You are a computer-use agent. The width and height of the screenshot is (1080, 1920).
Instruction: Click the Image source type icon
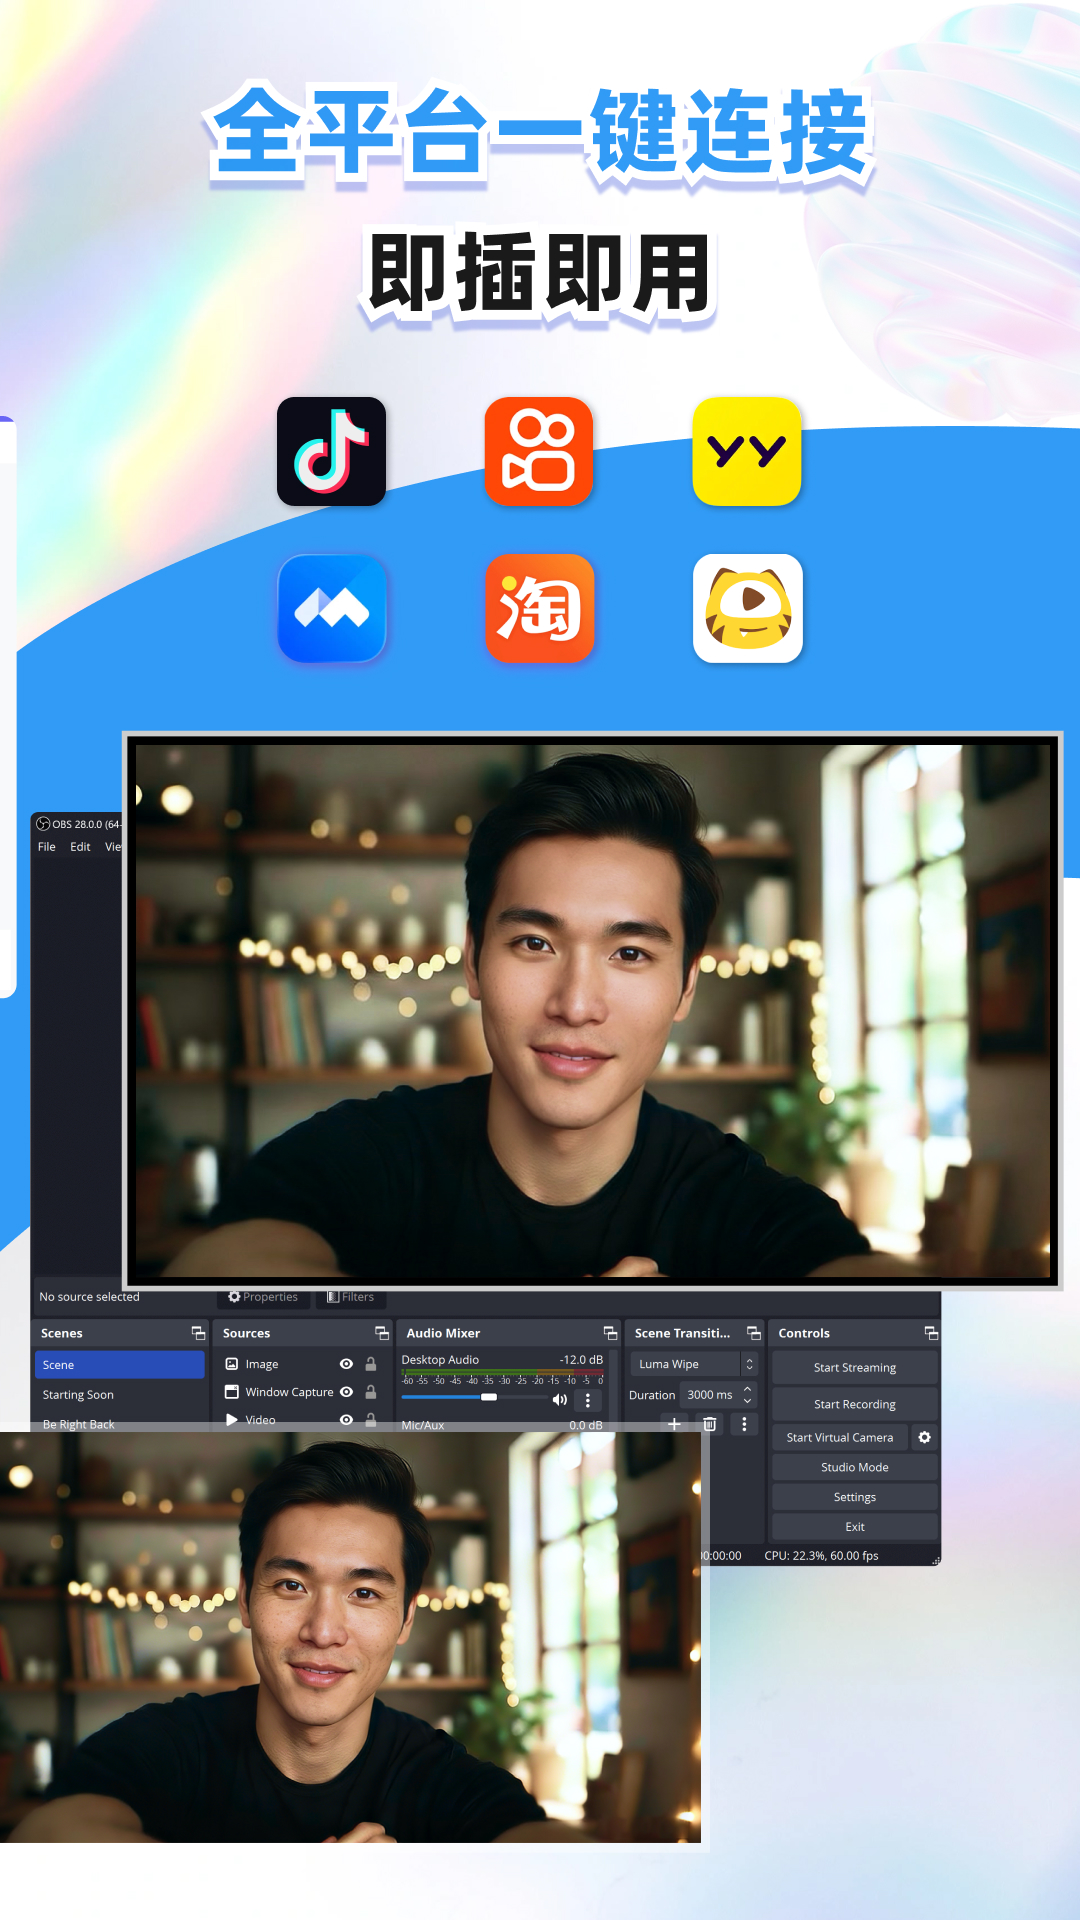tap(232, 1364)
